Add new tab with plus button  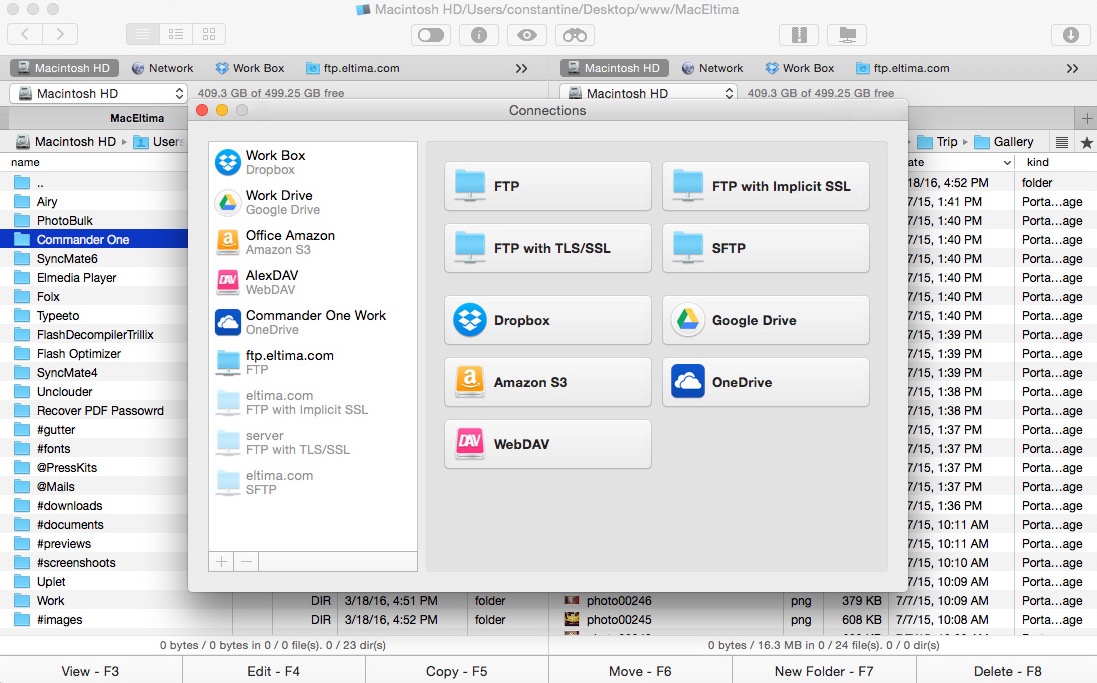coord(1087,118)
